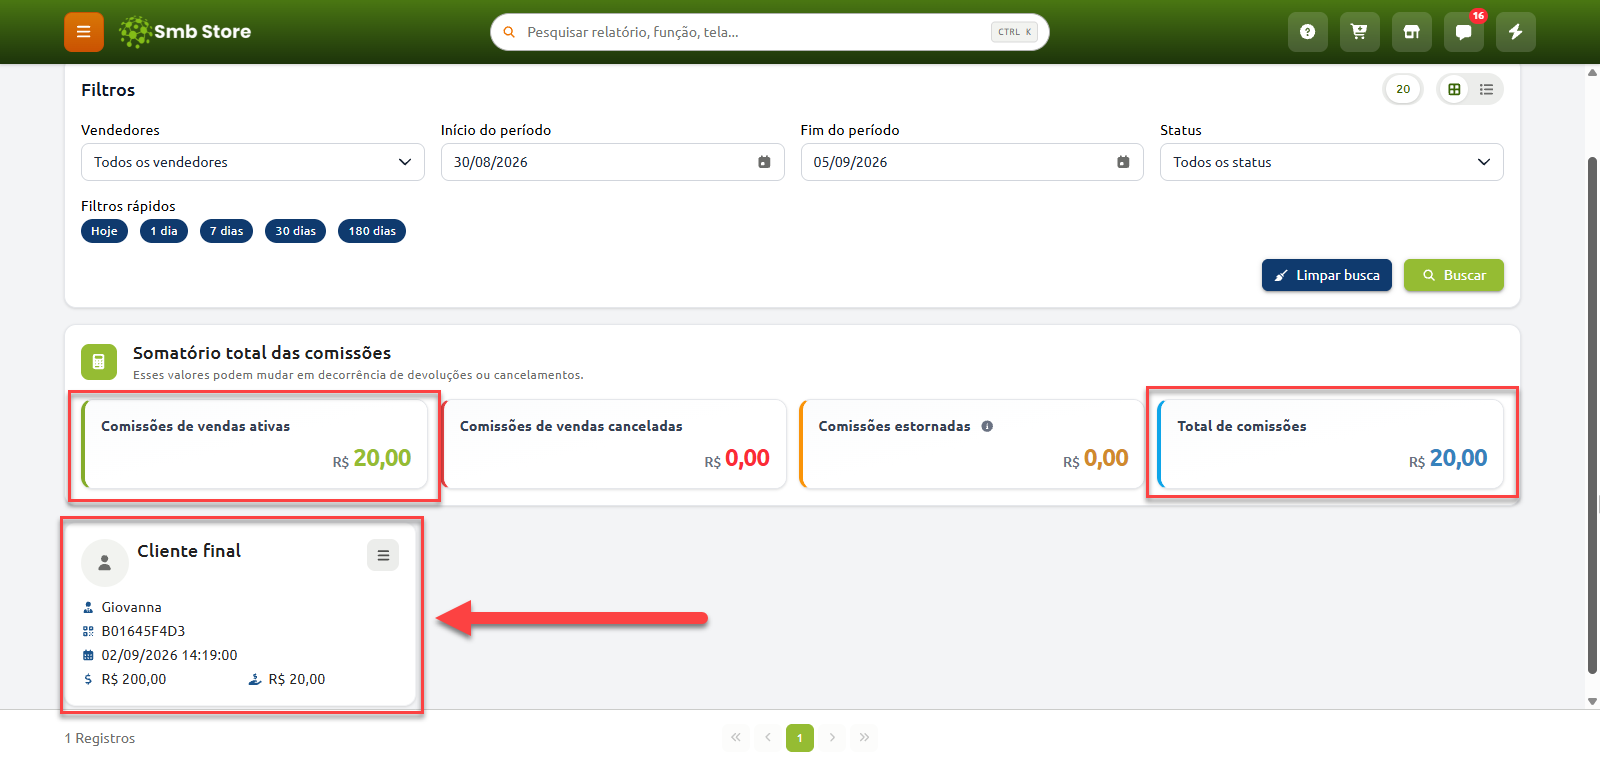
Task: Open Cliente final card options menu
Action: point(383,555)
